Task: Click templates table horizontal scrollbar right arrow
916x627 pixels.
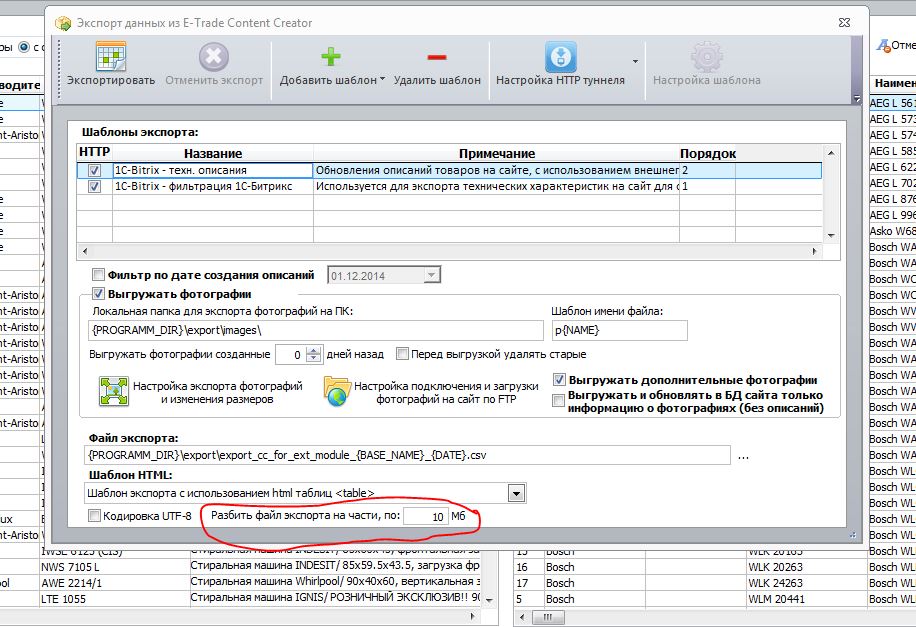Action: tap(814, 251)
